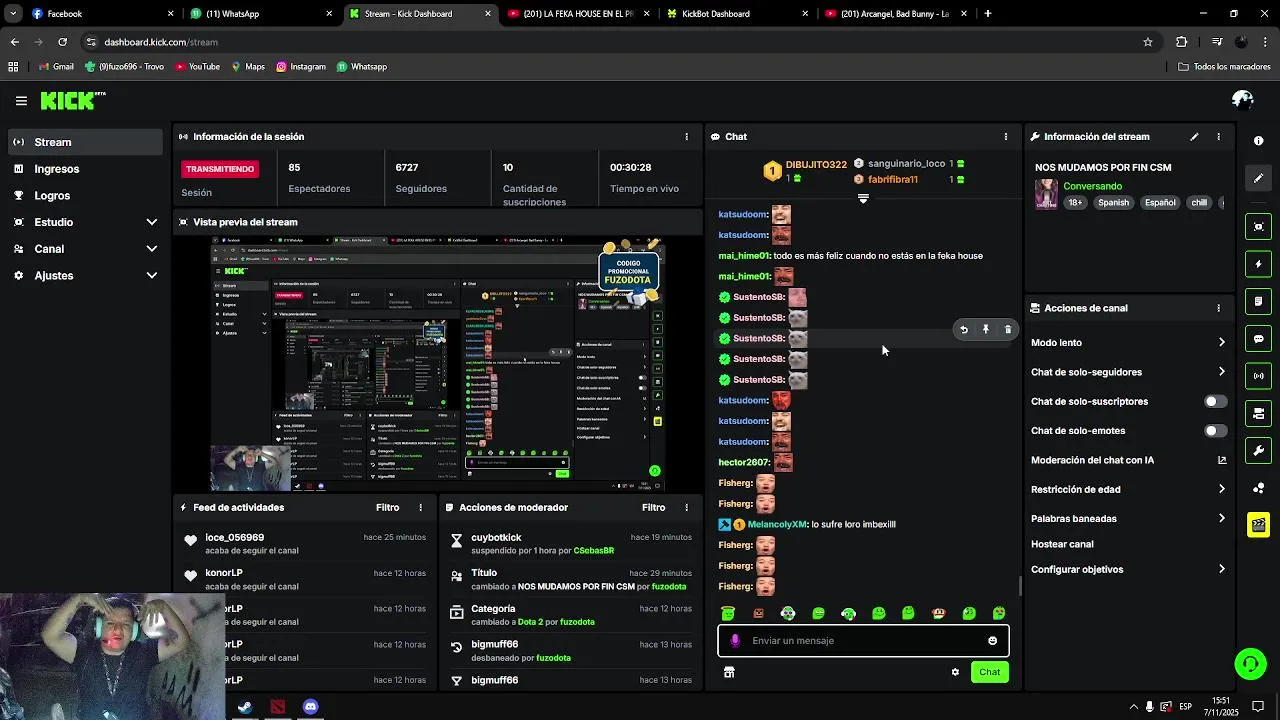The width and height of the screenshot is (1280, 720).
Task: Click the broadcast signal icon in right sidebar
Action: coord(1259,376)
